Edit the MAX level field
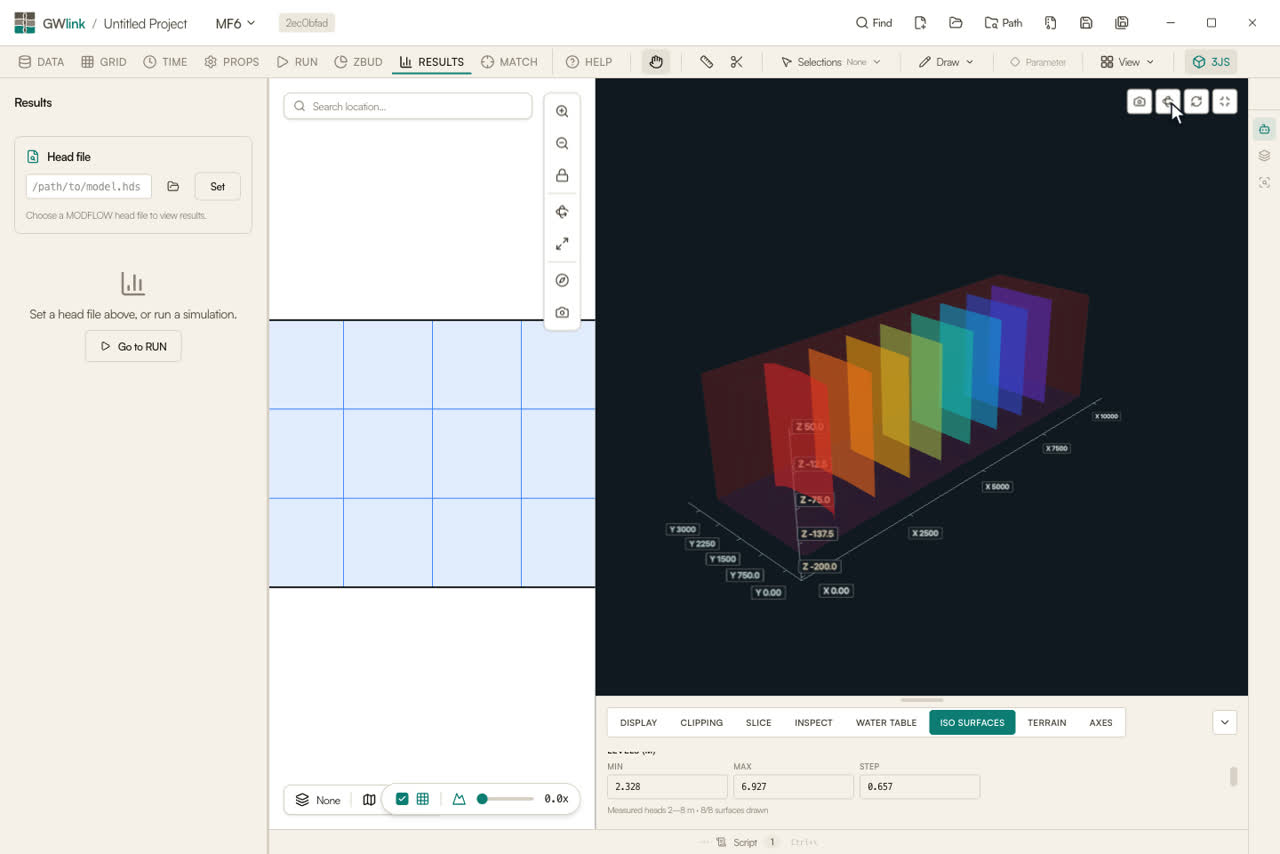 point(793,786)
